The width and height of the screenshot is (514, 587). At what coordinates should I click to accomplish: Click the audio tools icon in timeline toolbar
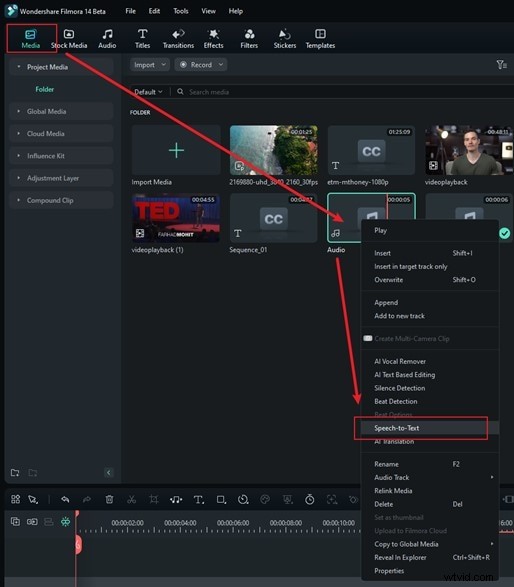pyautogui.click(x=176, y=499)
